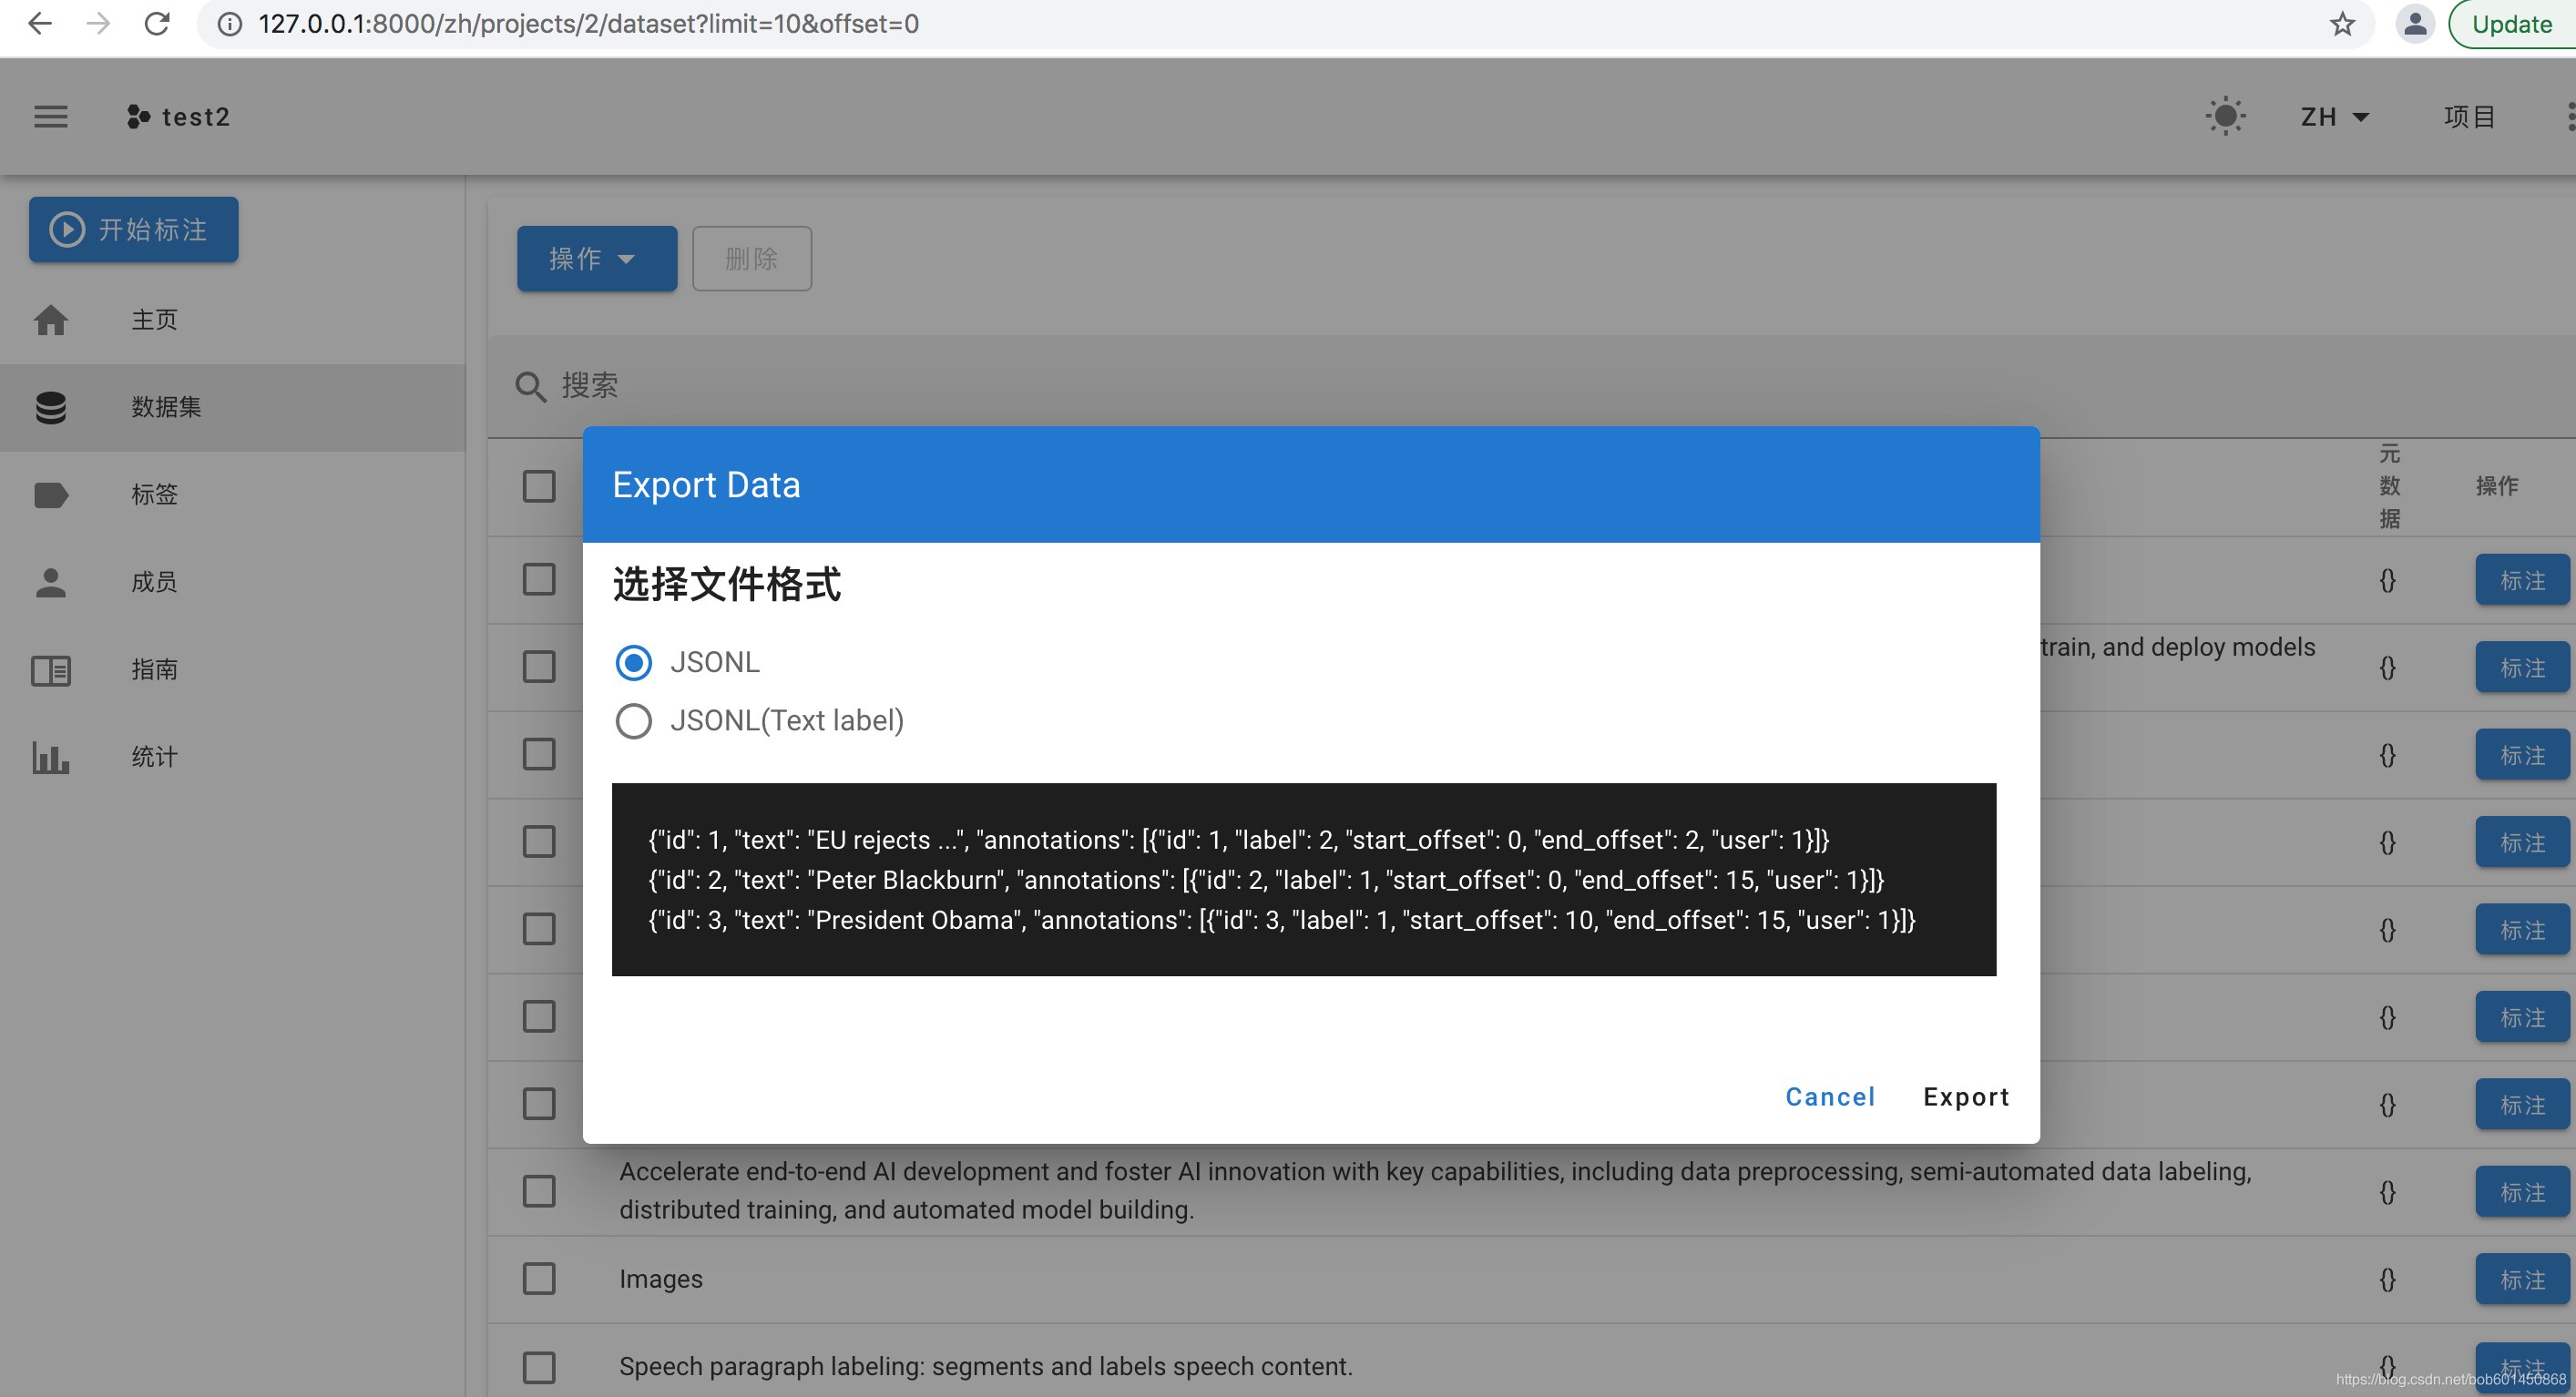Expand the 操作 actions dropdown
Viewport: 2576px width, 1397px height.
pyautogui.click(x=596, y=259)
